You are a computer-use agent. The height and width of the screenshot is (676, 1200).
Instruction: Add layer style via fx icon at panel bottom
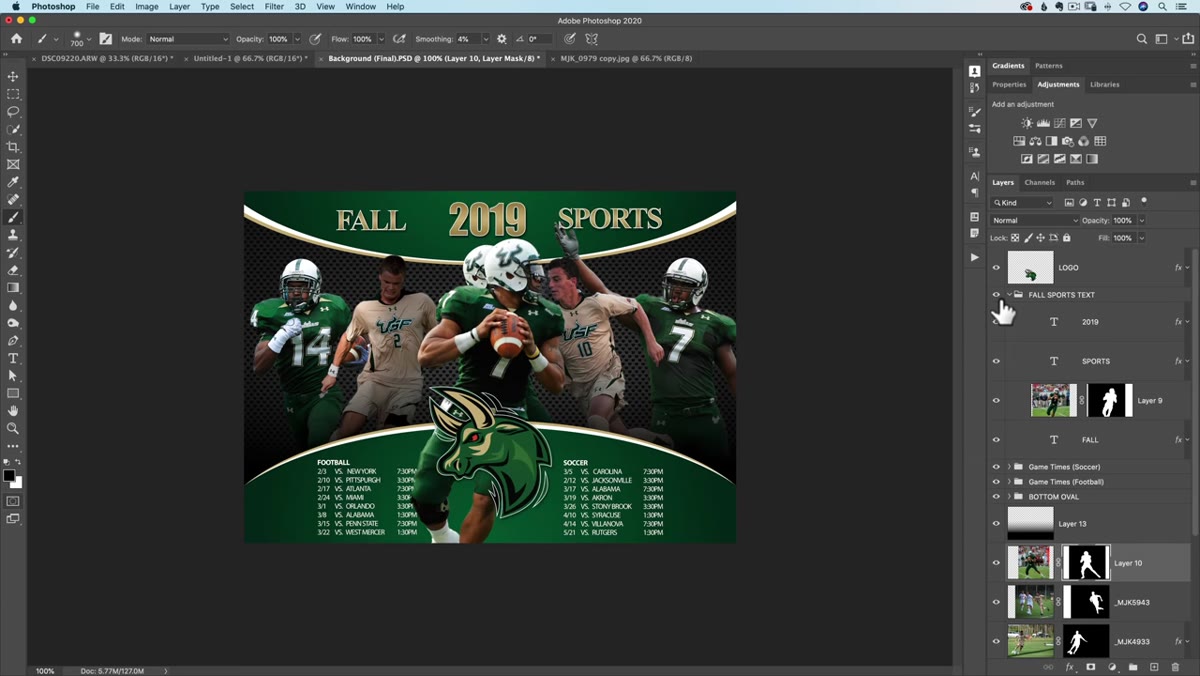pyautogui.click(x=1070, y=667)
